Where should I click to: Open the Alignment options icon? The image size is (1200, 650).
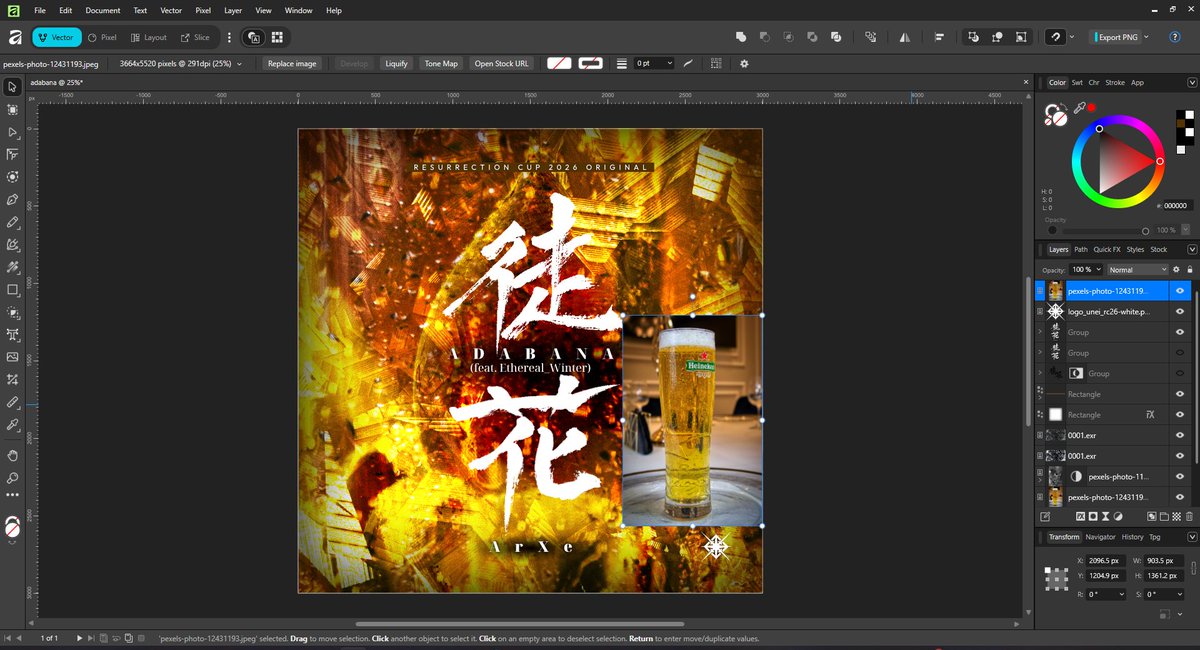pyautogui.click(x=940, y=37)
